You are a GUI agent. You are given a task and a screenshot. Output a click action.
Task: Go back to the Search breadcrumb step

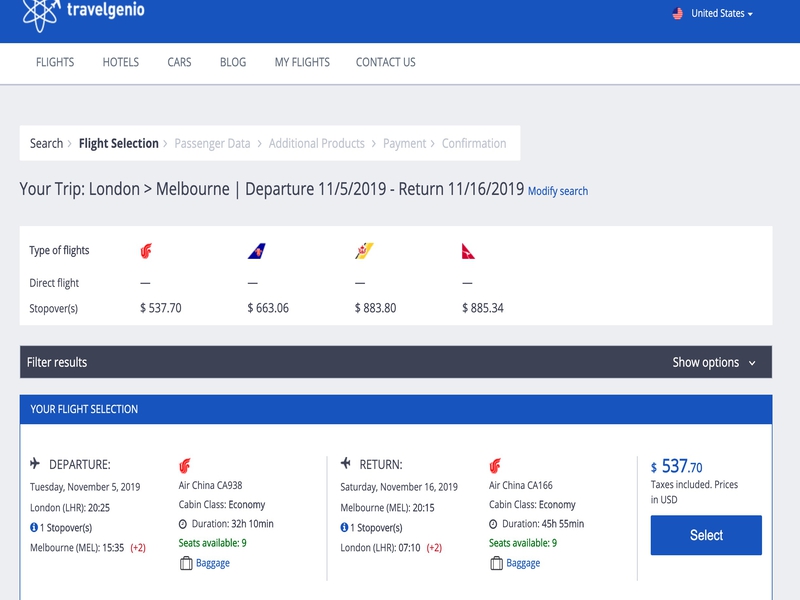coord(46,143)
